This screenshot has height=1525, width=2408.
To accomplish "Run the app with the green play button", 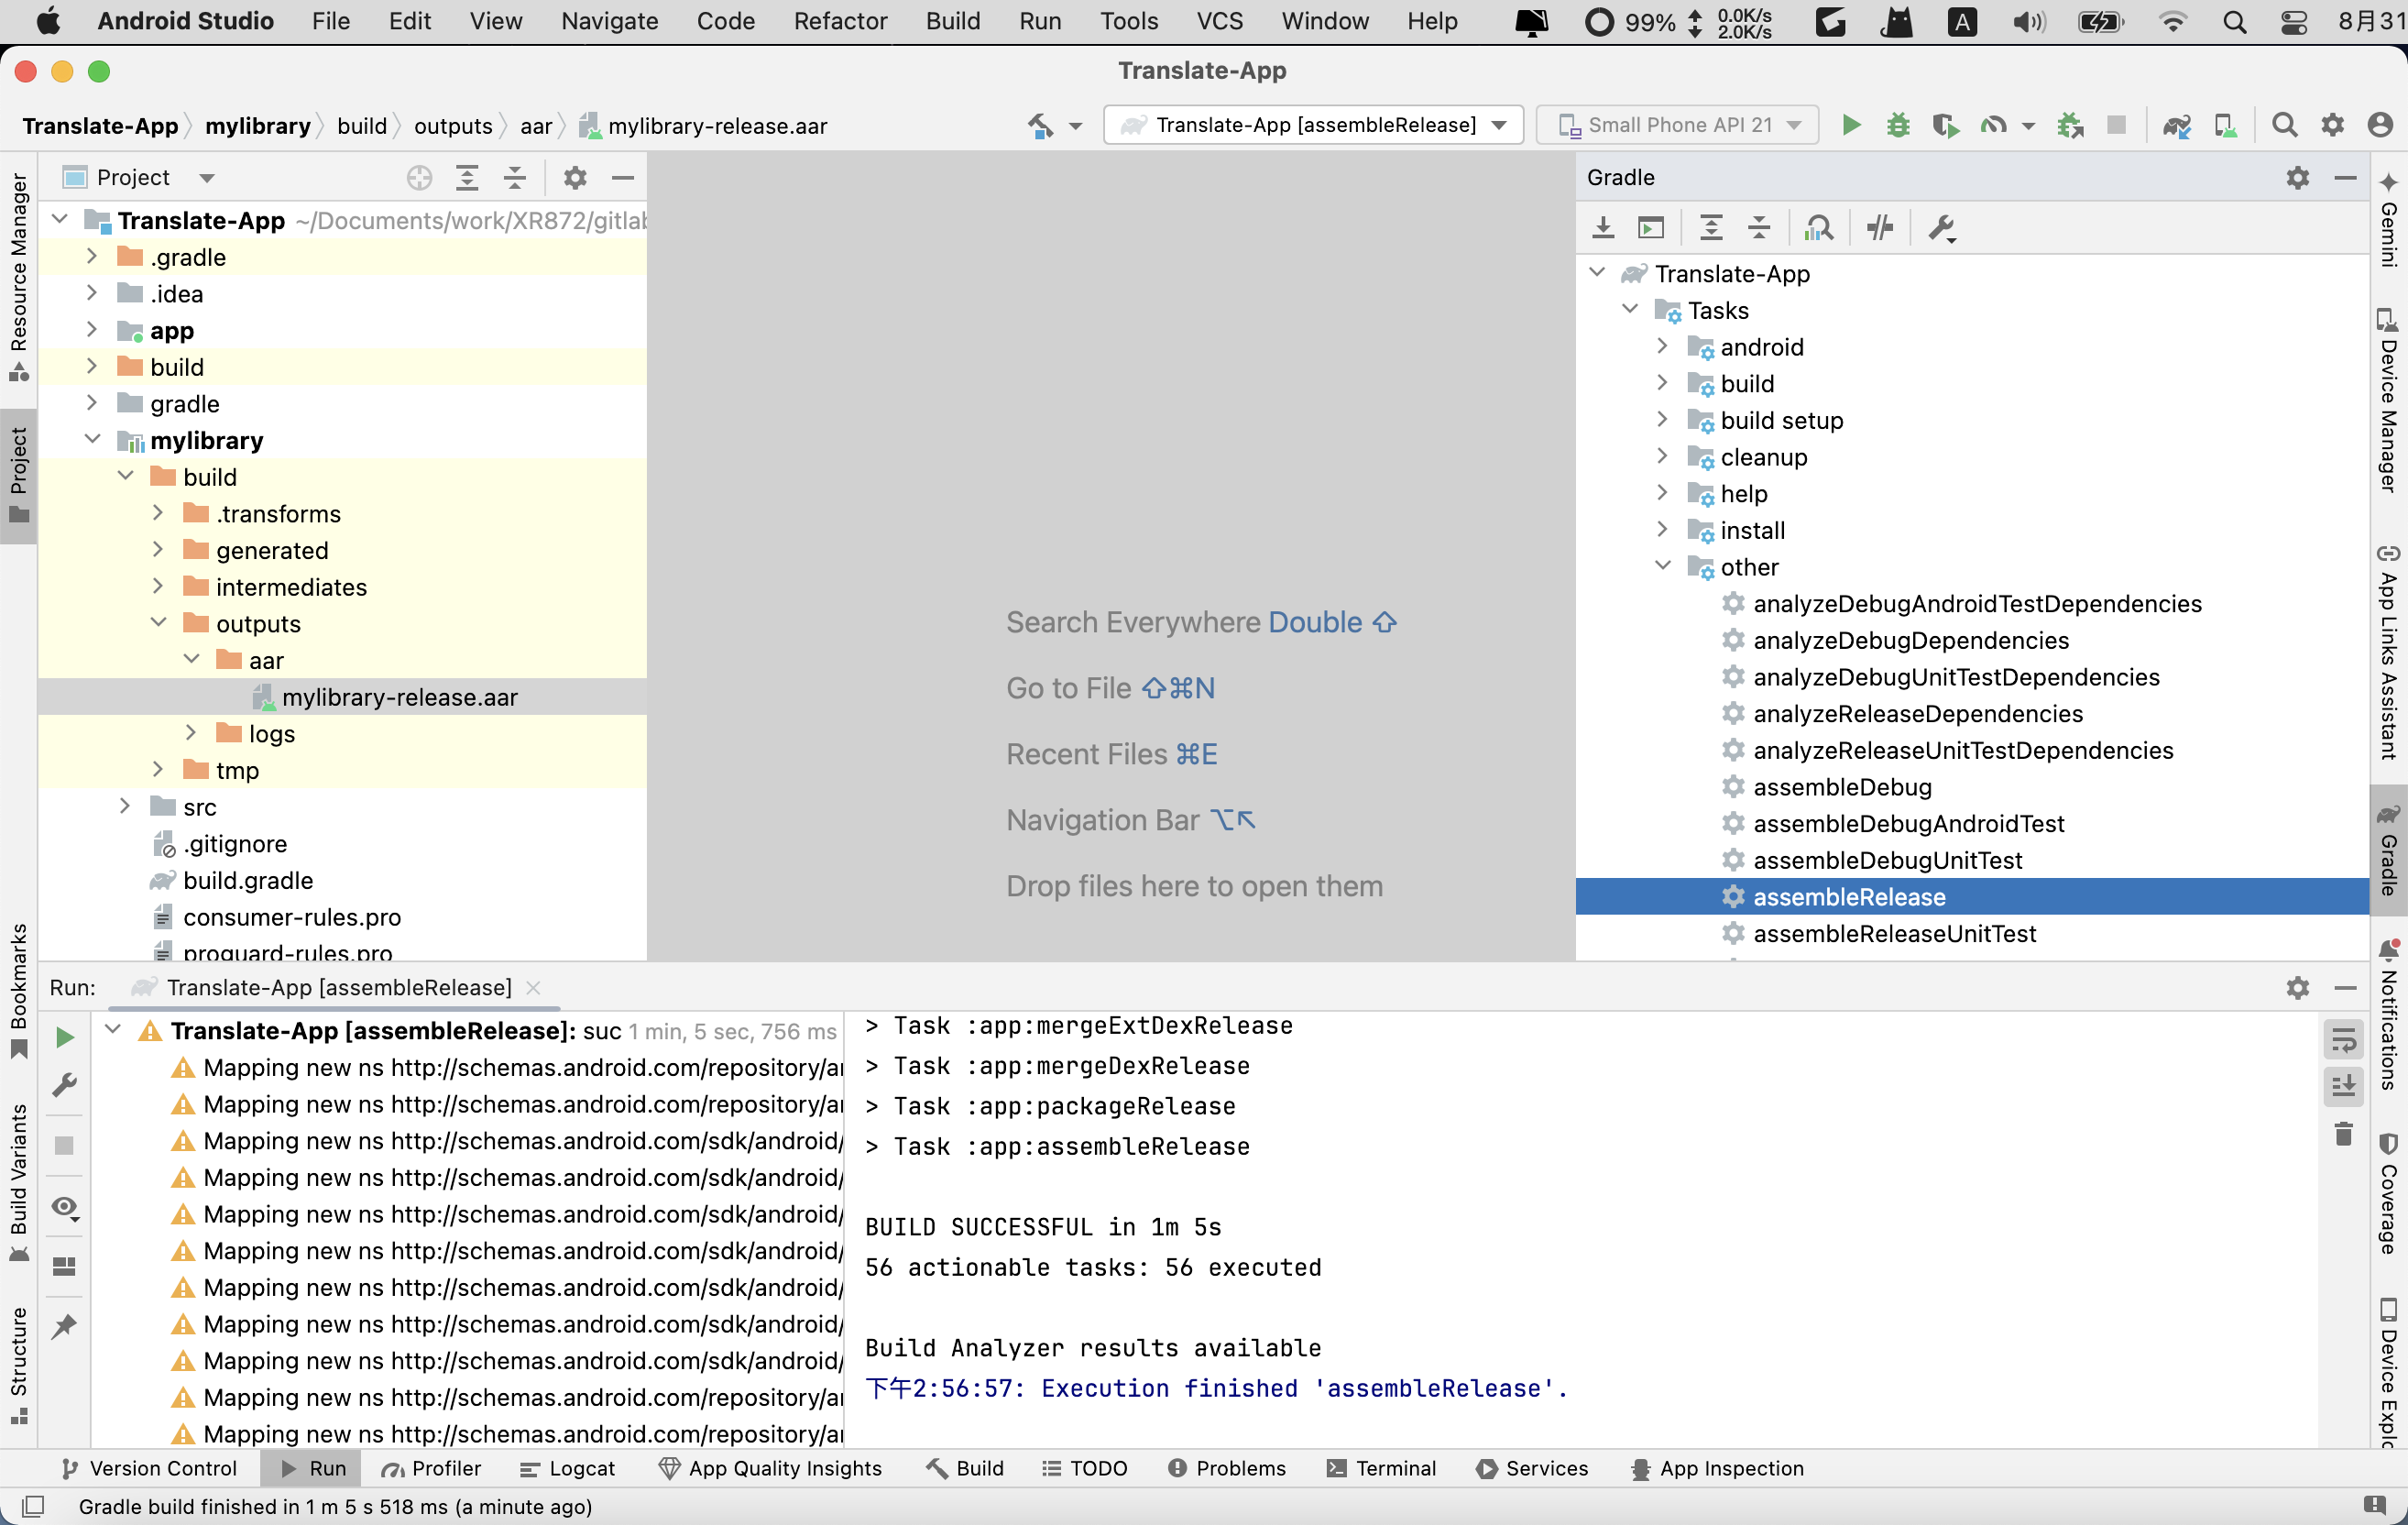I will 1851,125.
